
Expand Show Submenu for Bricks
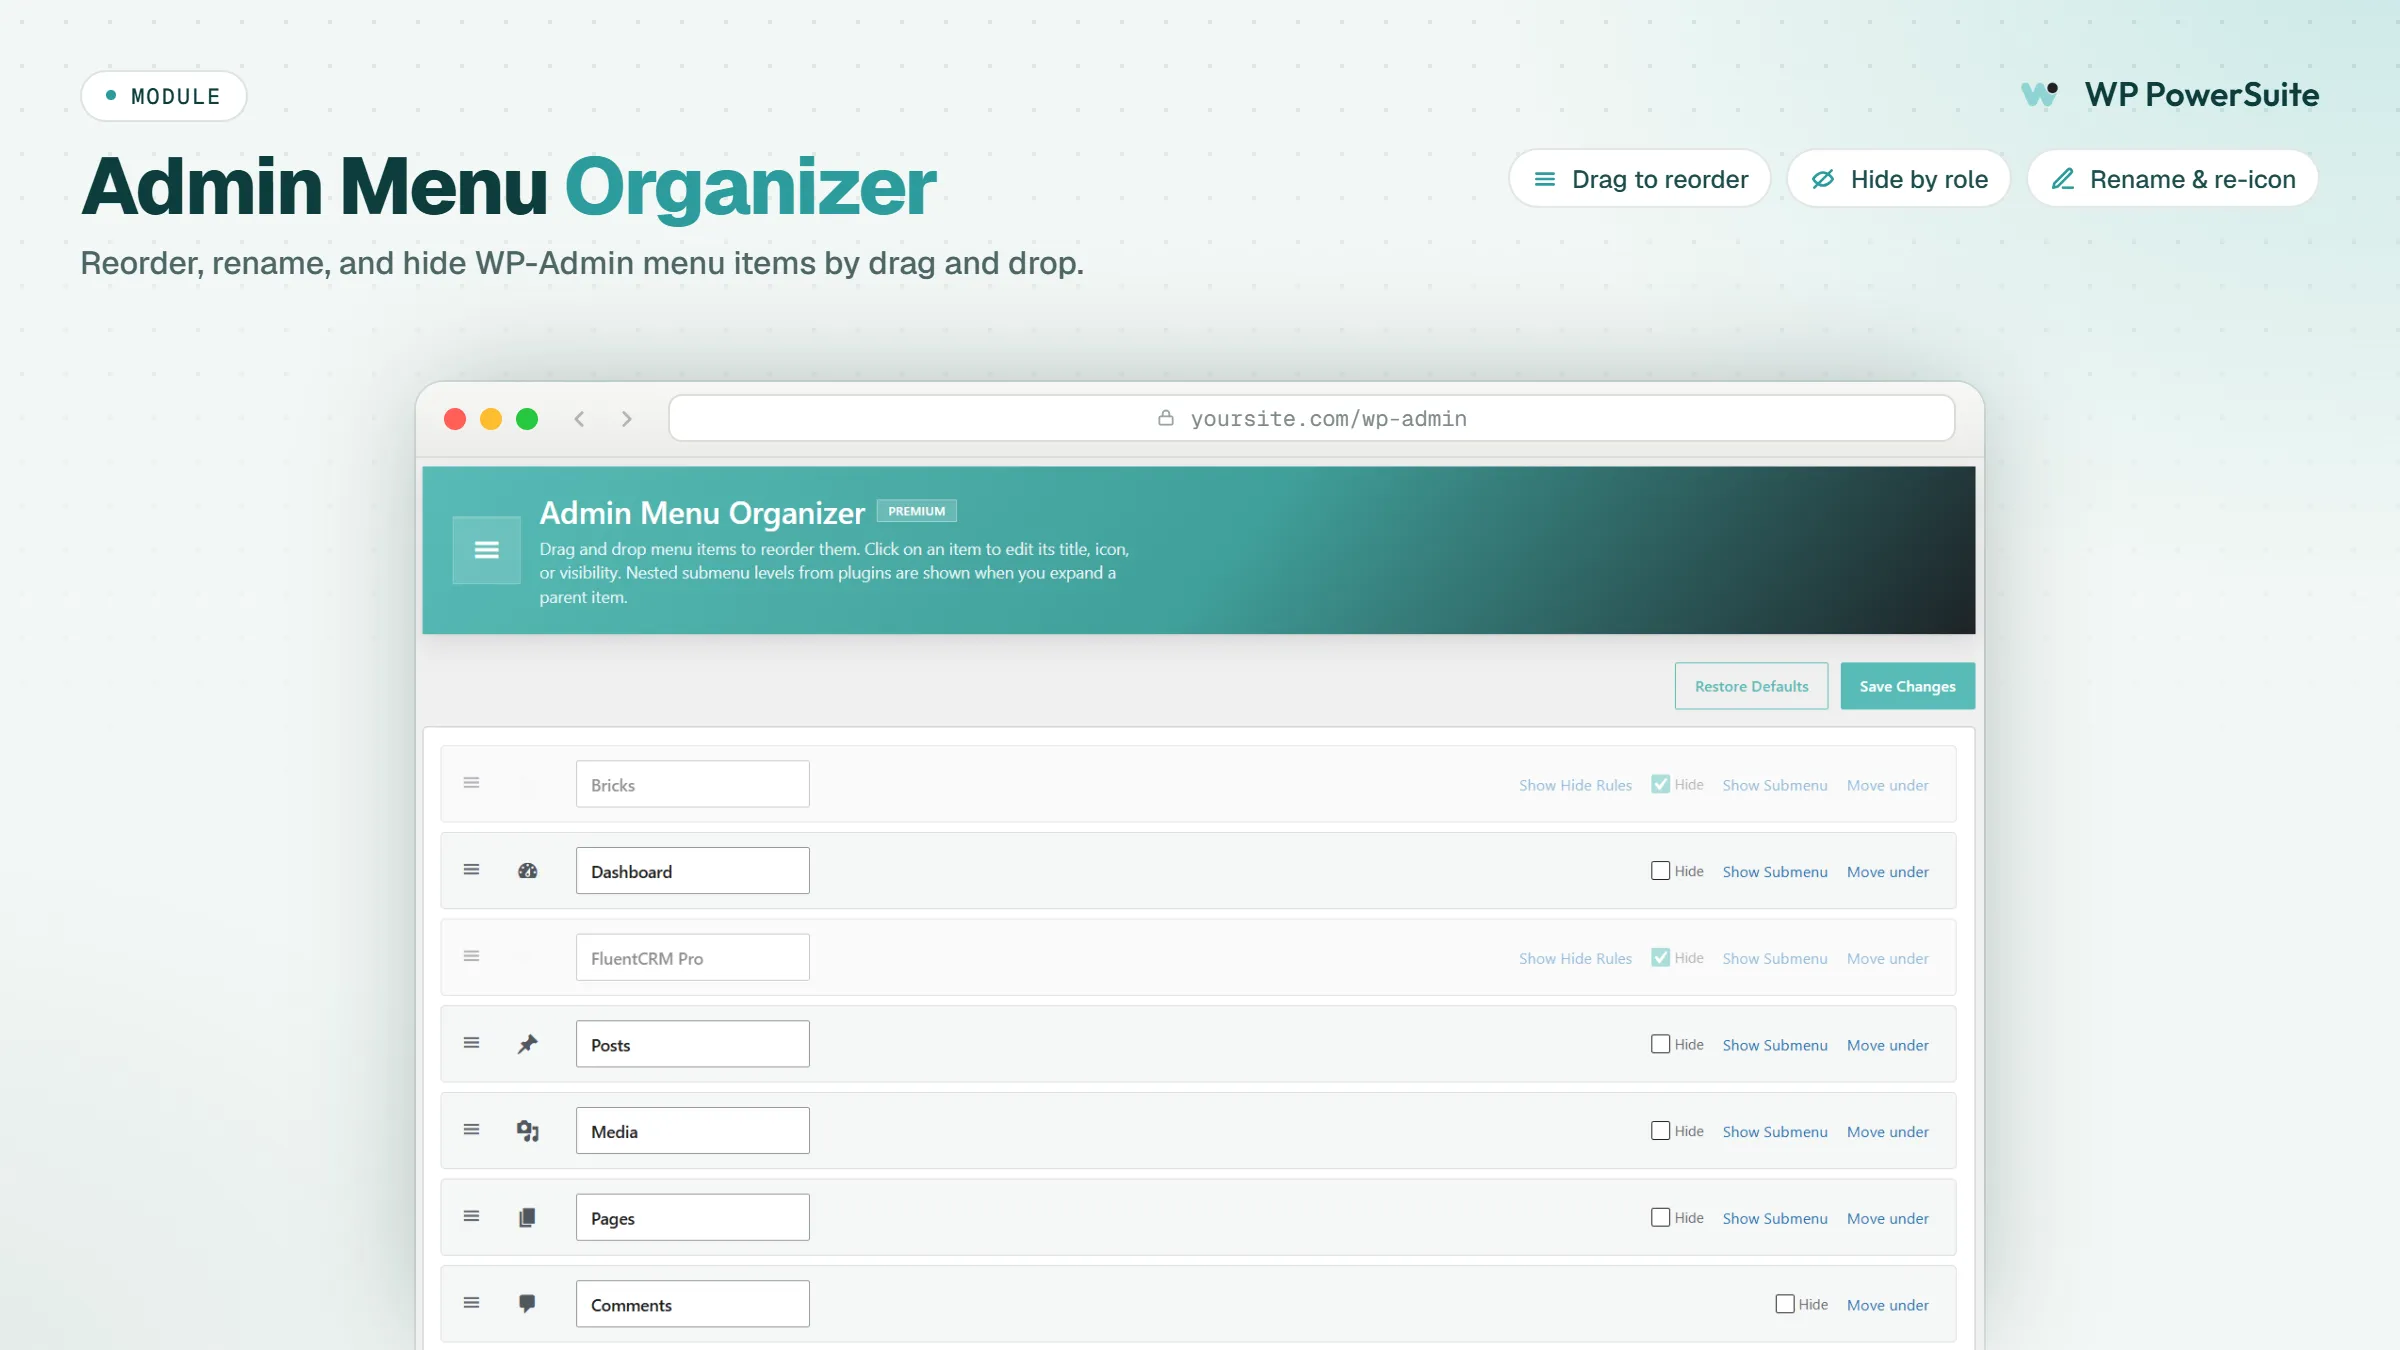(1775, 786)
